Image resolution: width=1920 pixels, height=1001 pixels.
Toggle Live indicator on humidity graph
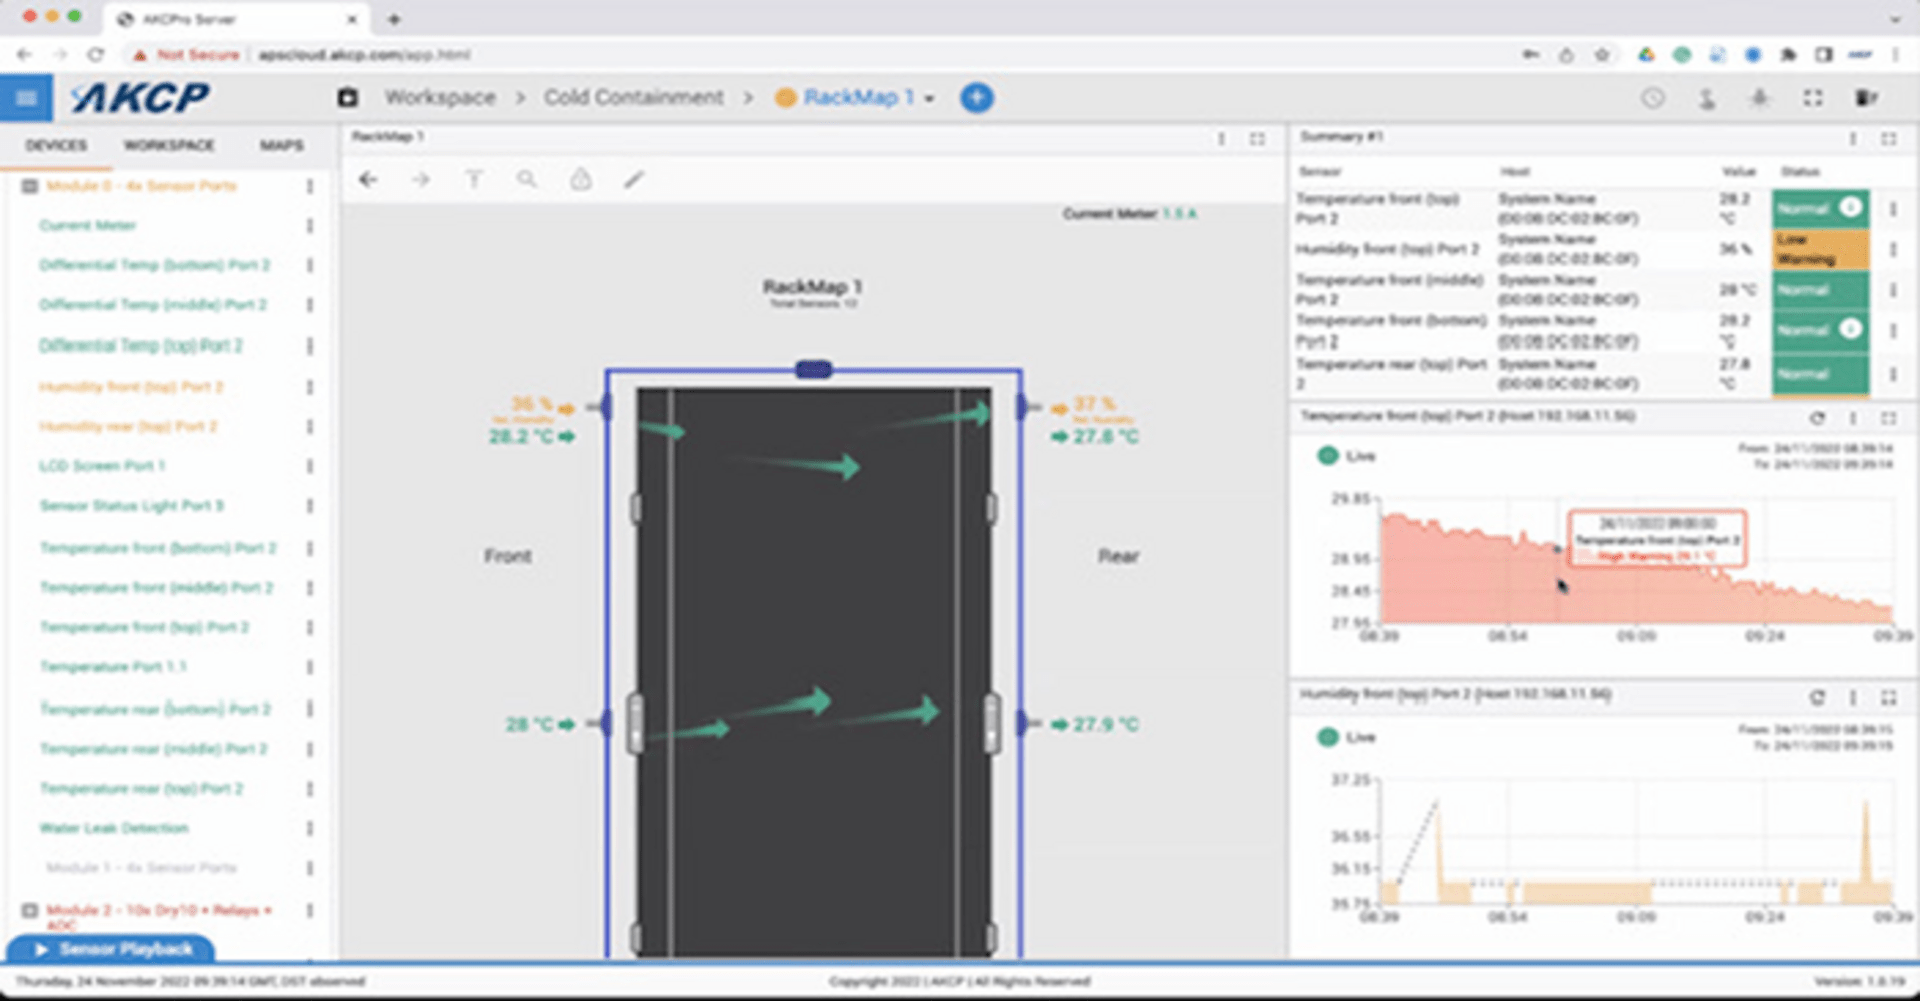[1328, 737]
